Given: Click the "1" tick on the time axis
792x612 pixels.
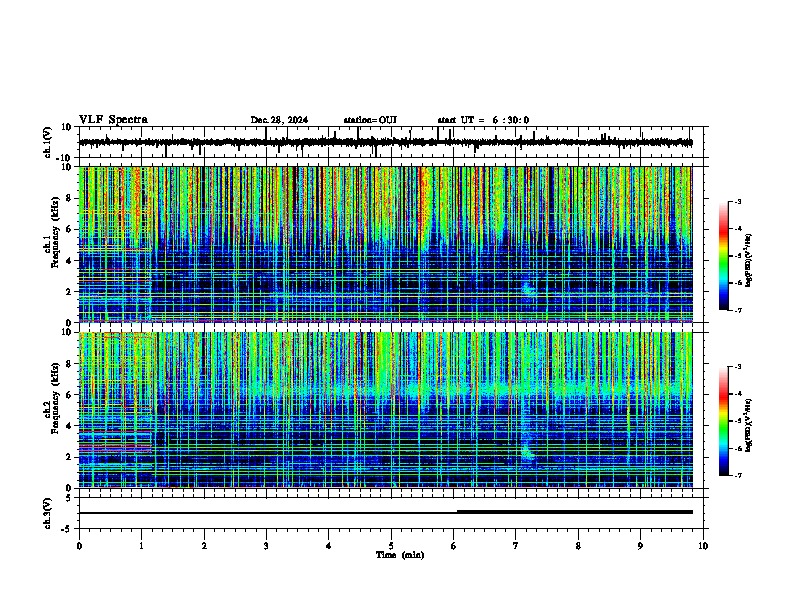Looking at the screenshot, I should point(141,546).
